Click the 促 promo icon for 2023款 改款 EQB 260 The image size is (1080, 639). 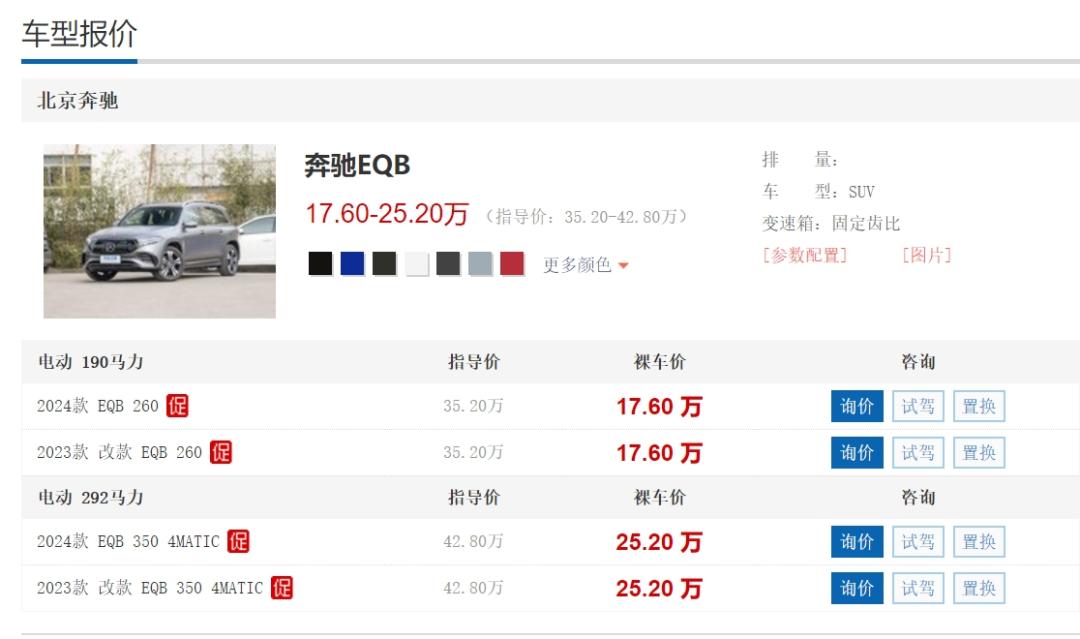tap(220, 452)
